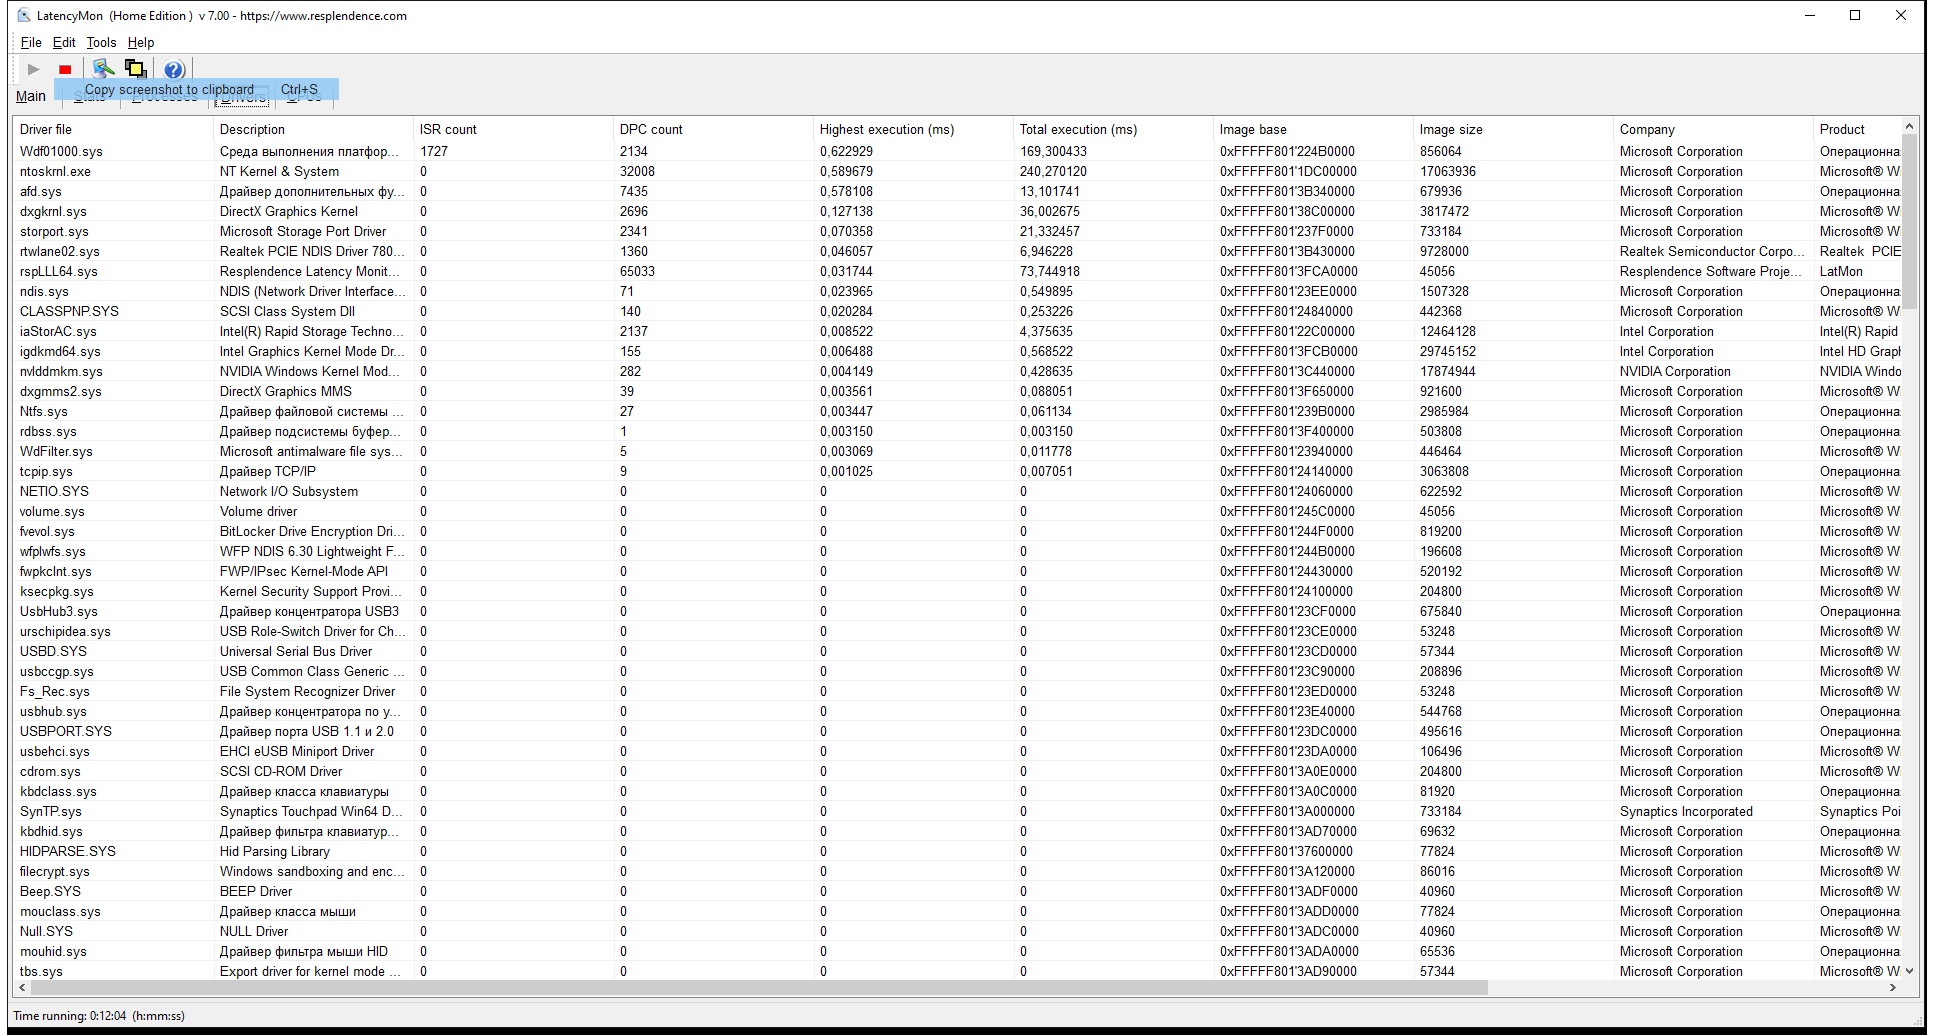Open the blue question mark help icon
This screenshot has height=1036, width=1933.
point(174,69)
